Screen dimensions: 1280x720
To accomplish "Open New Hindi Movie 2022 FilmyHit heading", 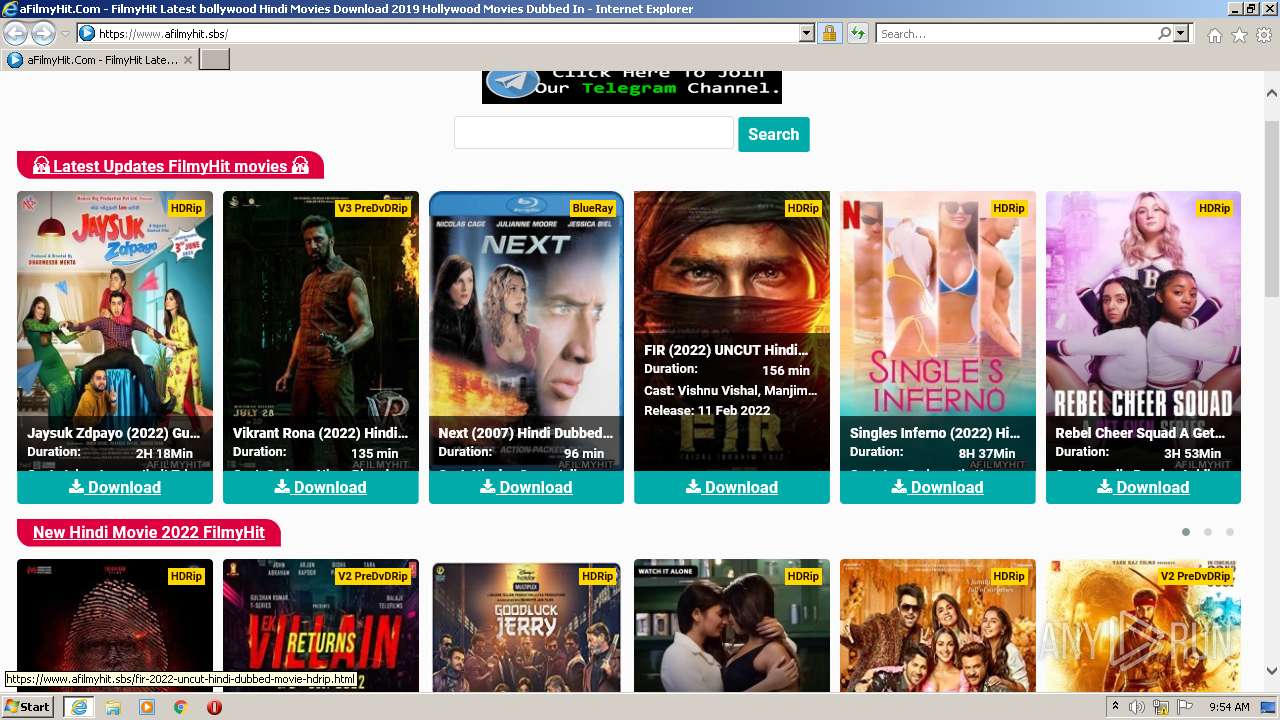I will coord(148,532).
